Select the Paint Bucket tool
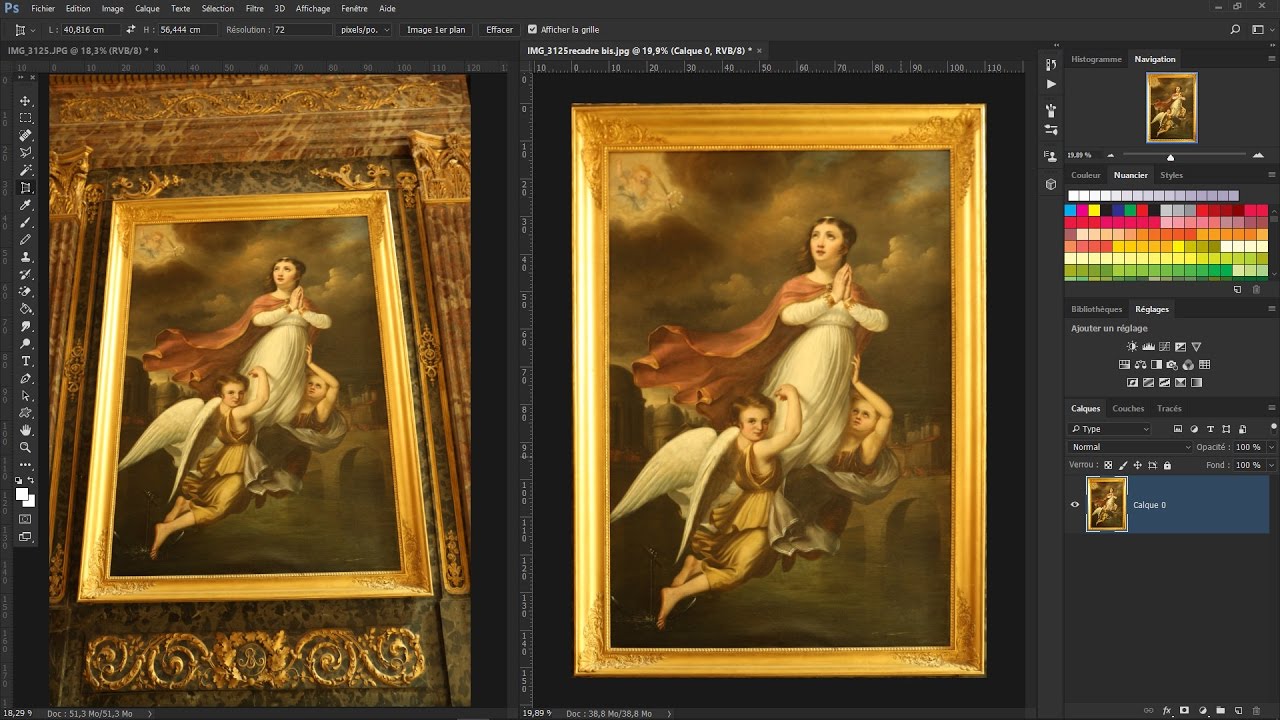Image resolution: width=1280 pixels, height=720 pixels. click(x=26, y=309)
